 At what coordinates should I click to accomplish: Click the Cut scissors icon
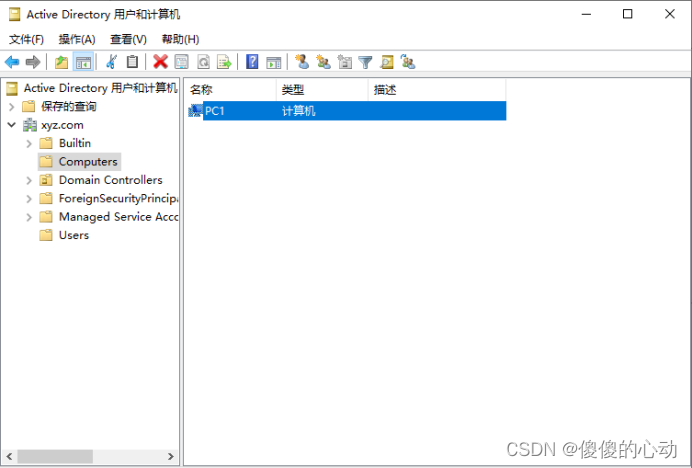(x=112, y=62)
